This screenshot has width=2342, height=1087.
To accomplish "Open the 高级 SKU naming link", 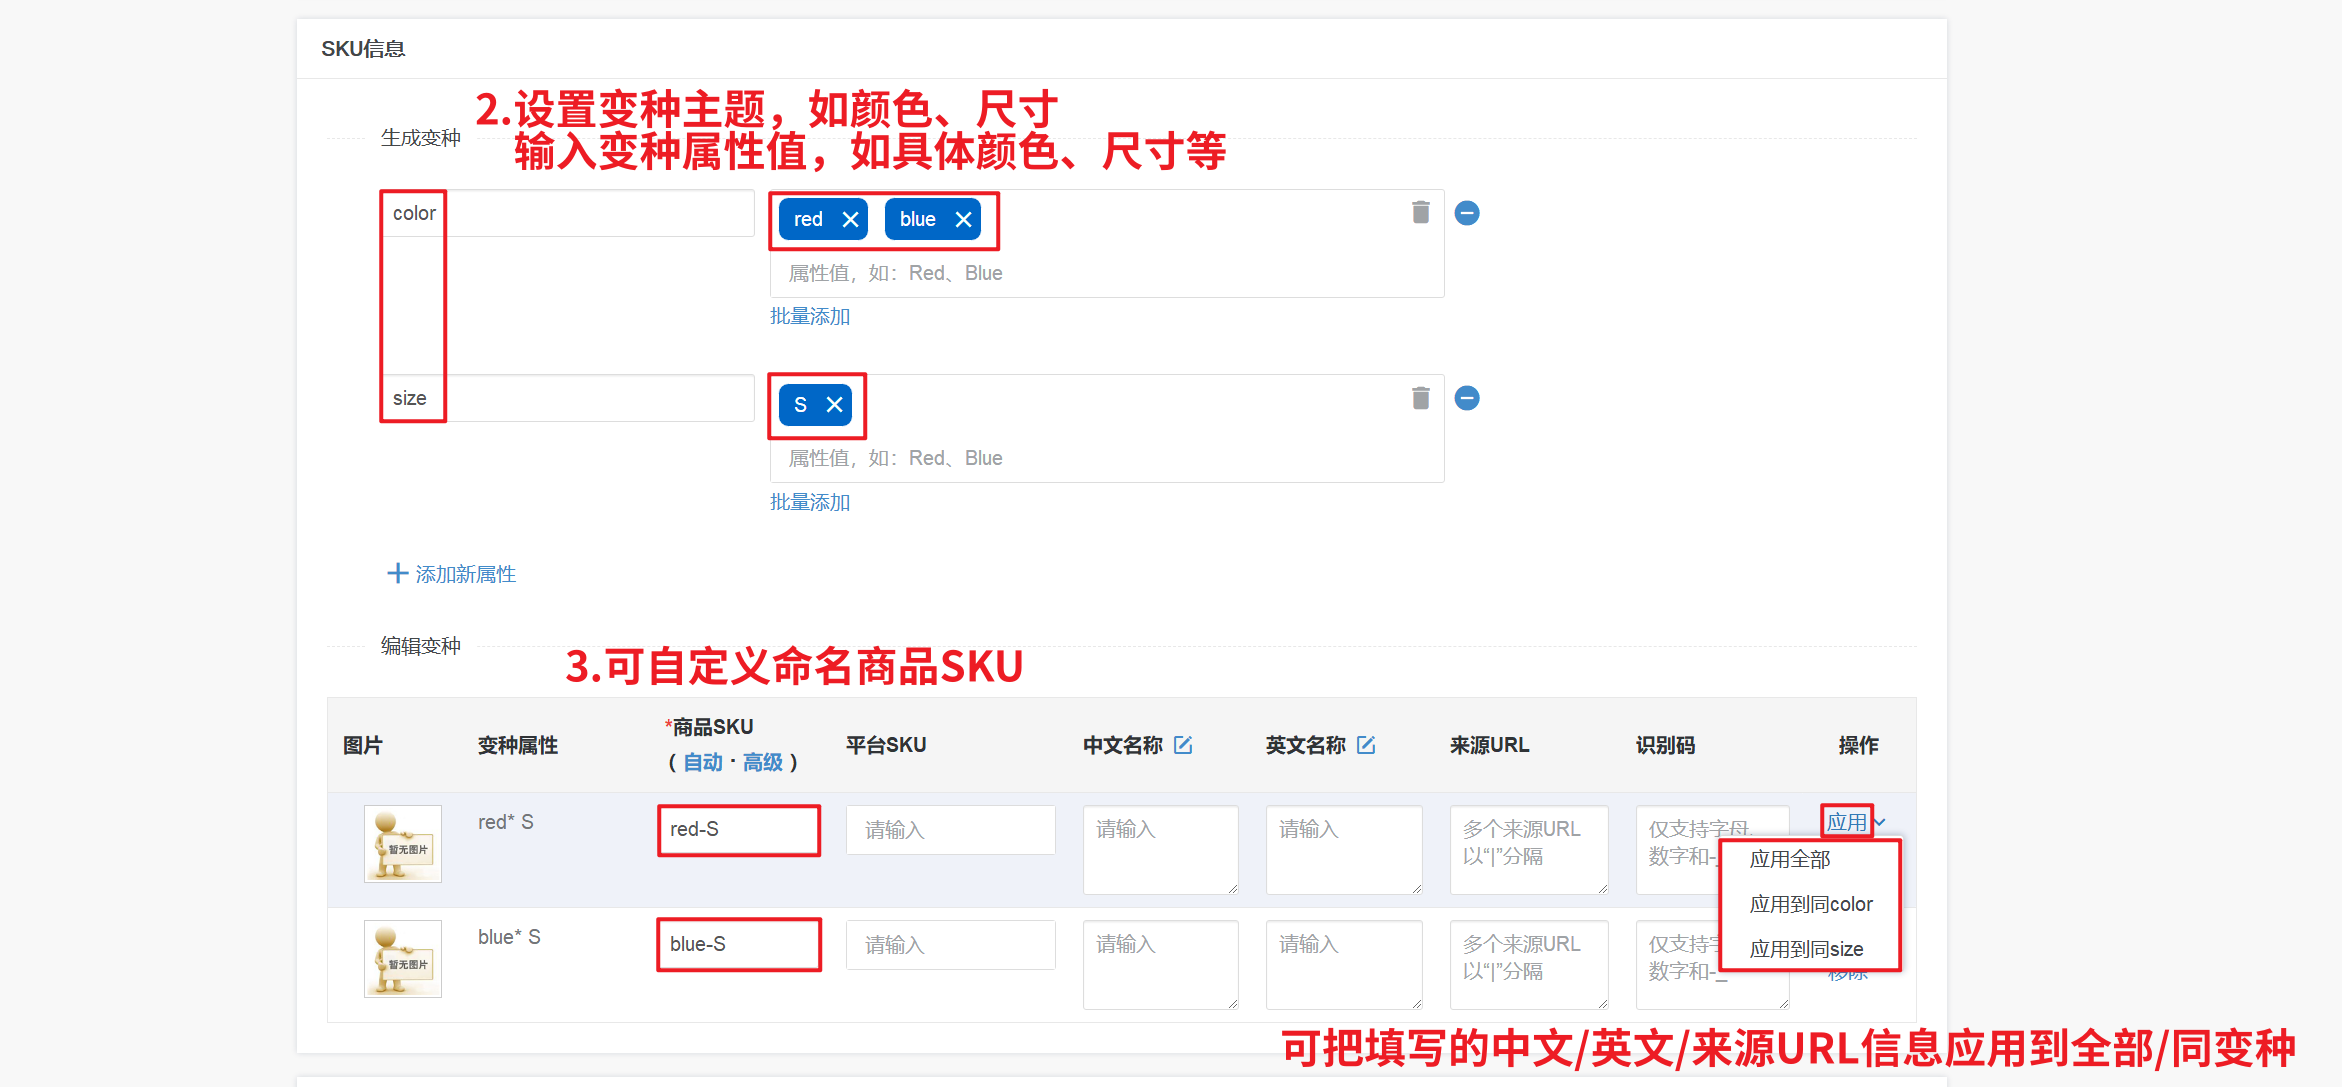I will 762,762.
